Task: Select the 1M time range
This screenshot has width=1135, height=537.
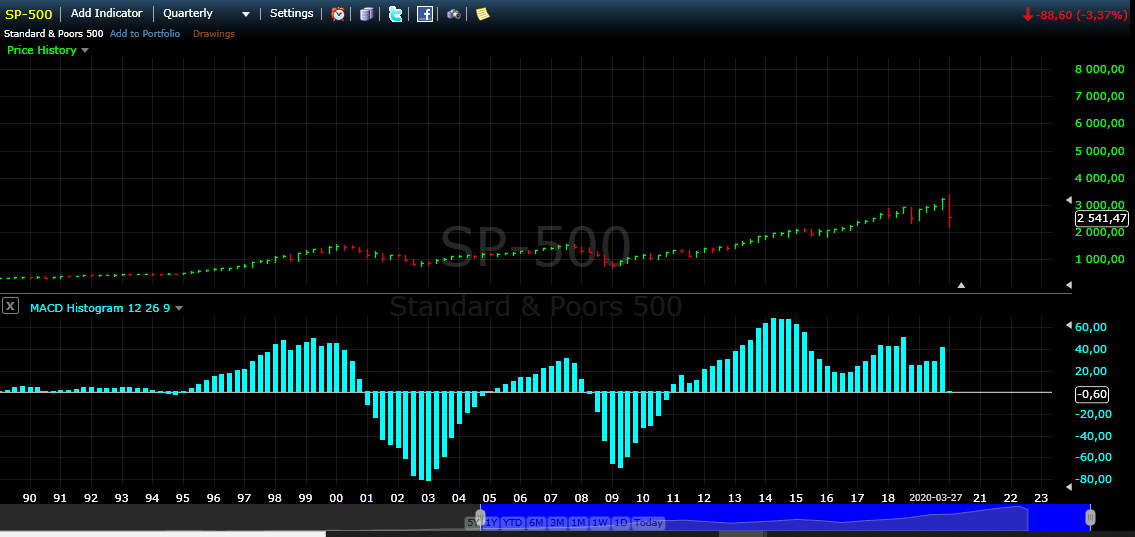Action: tap(578, 523)
